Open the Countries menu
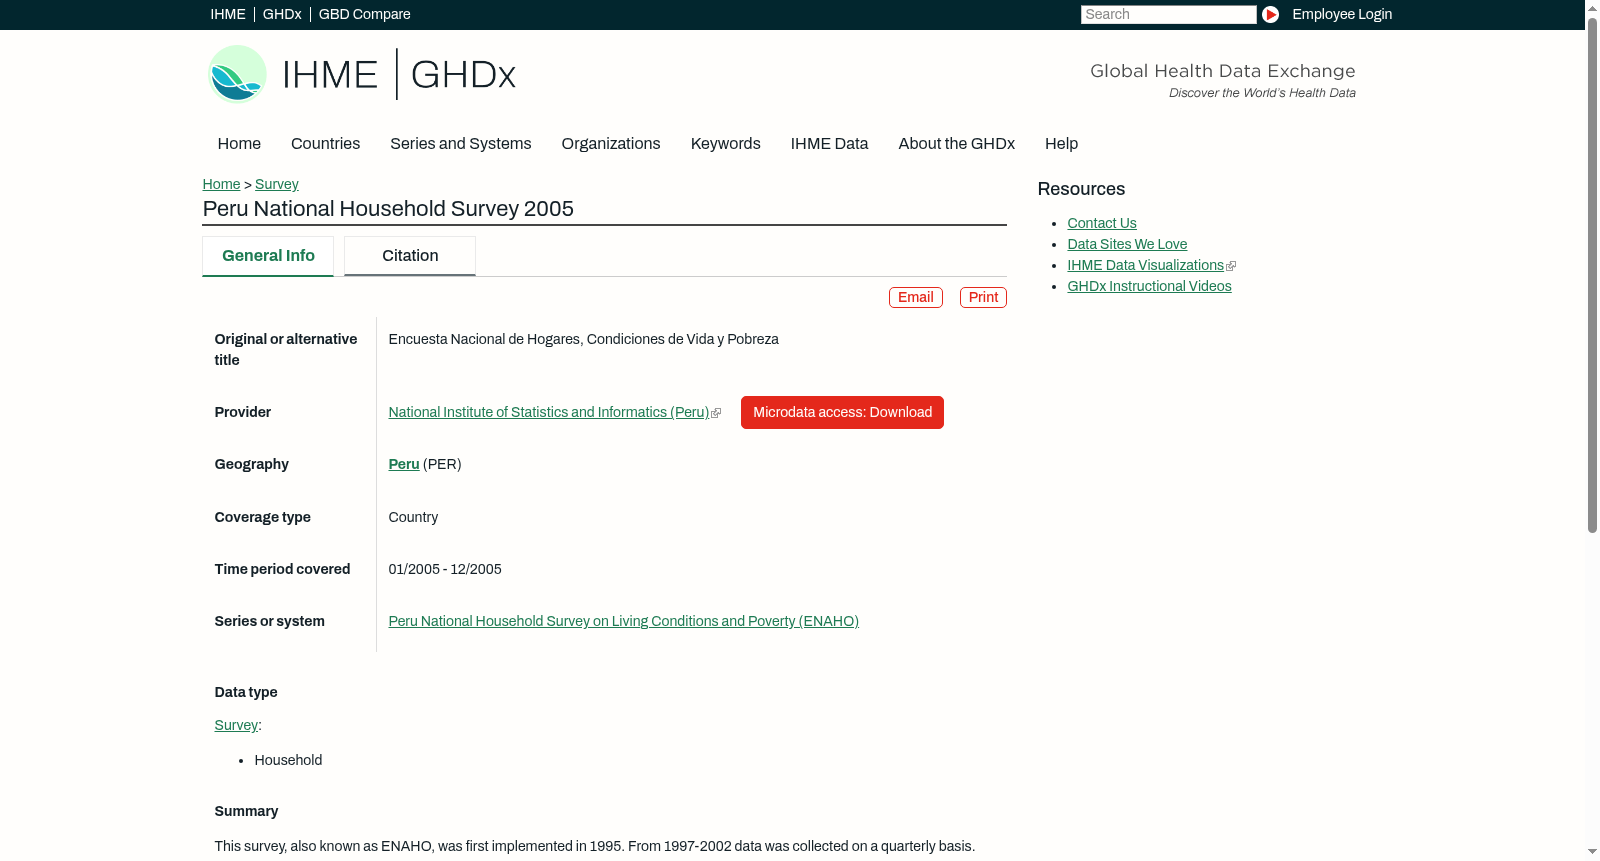This screenshot has width=1600, height=861. (x=325, y=144)
